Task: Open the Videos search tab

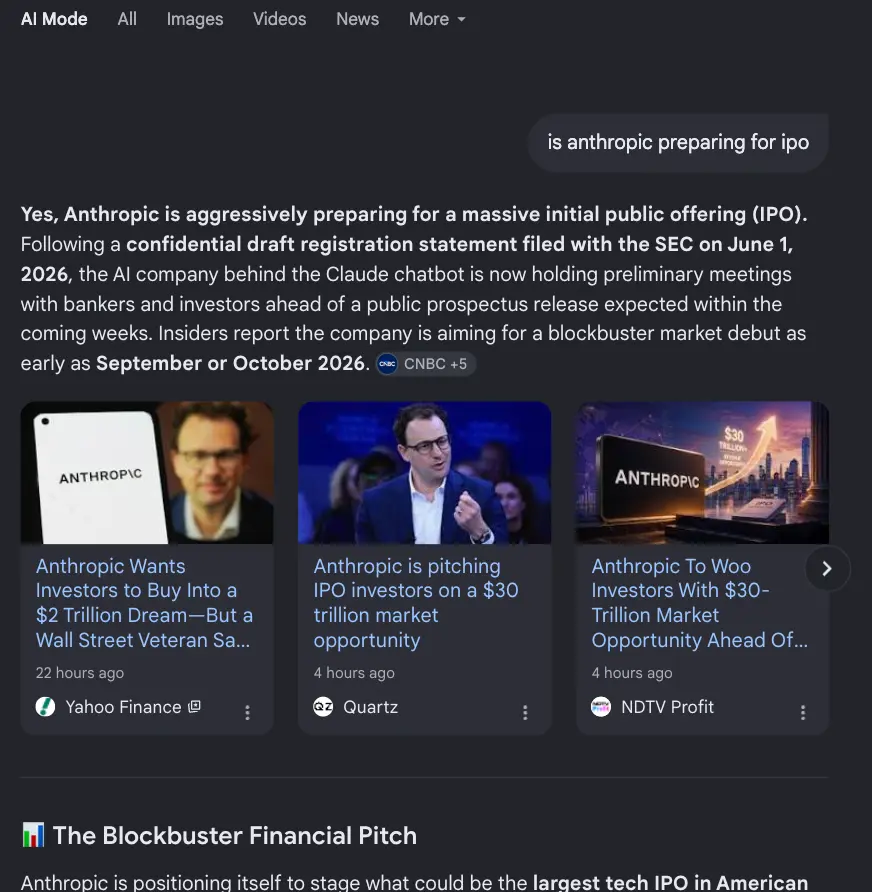Action: click(x=279, y=19)
